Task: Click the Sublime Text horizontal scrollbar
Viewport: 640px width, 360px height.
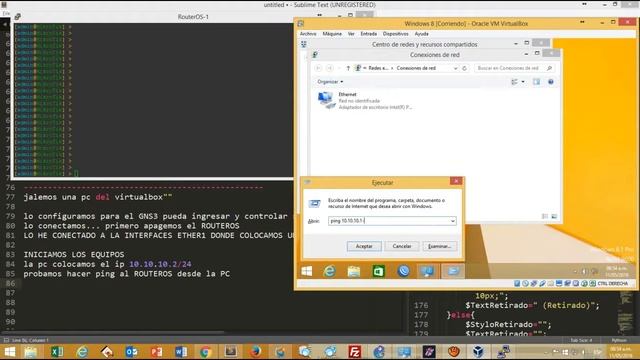Action: pyautogui.click(x=114, y=332)
